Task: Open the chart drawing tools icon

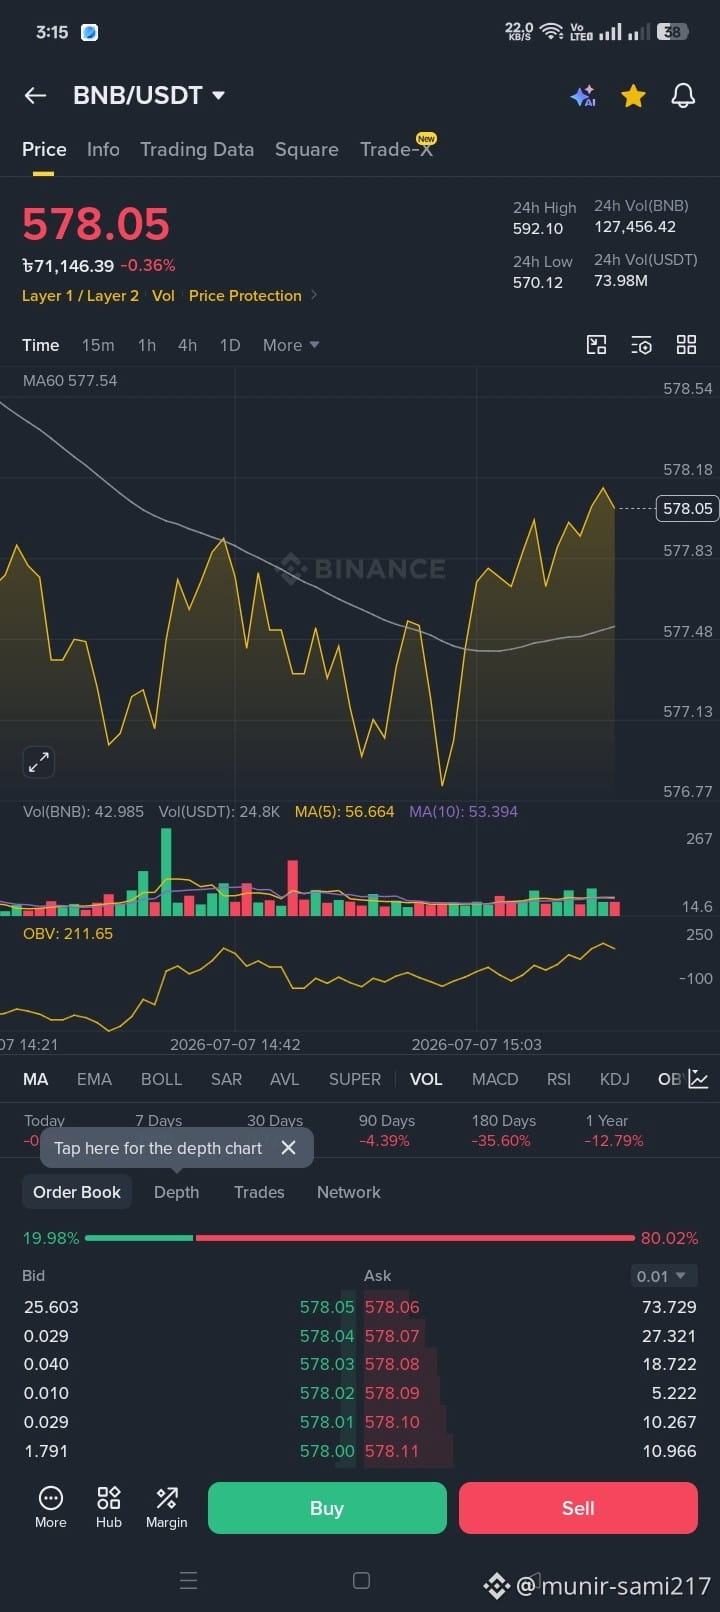Action: tap(596, 345)
